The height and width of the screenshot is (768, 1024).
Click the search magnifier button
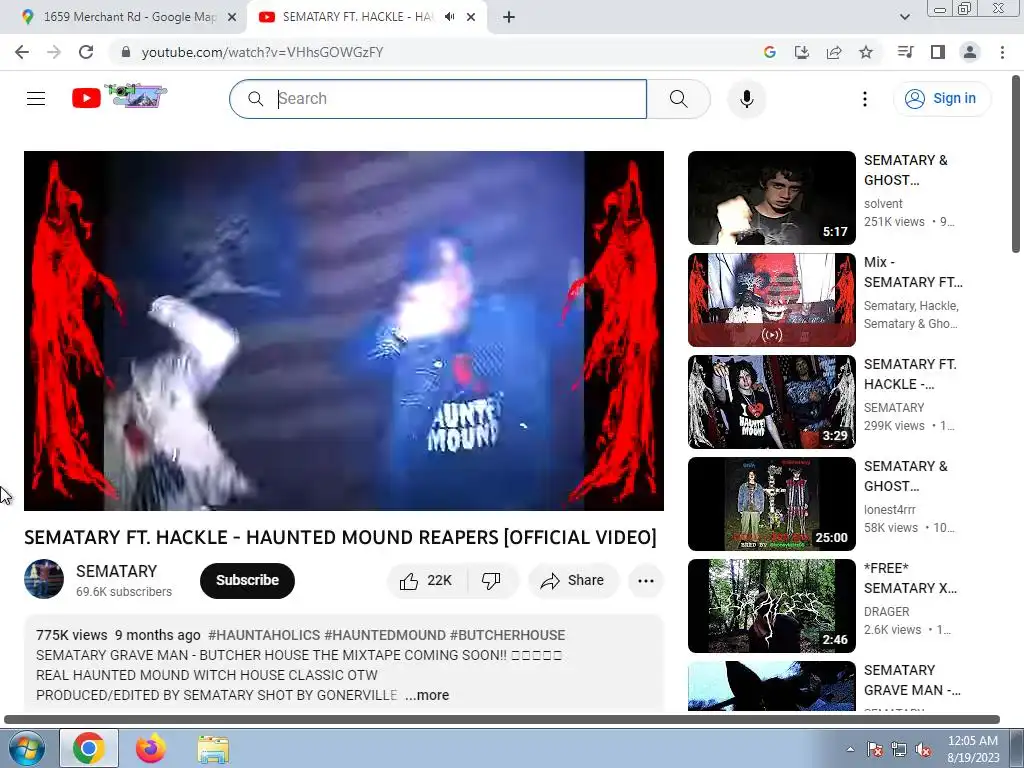679,99
